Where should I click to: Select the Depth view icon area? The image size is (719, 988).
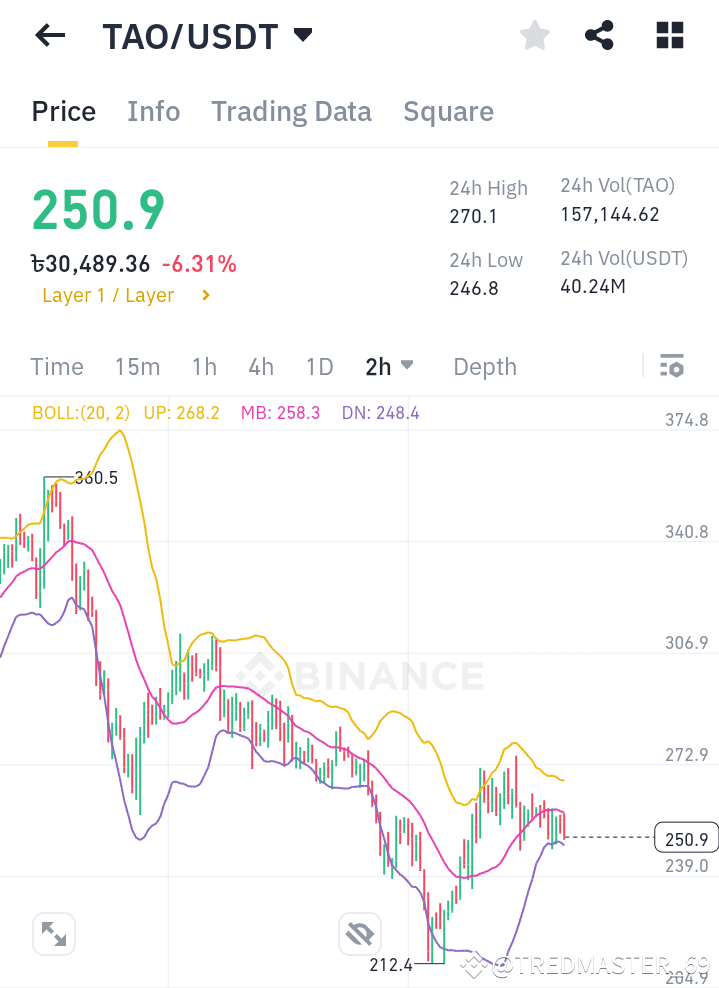(x=484, y=366)
